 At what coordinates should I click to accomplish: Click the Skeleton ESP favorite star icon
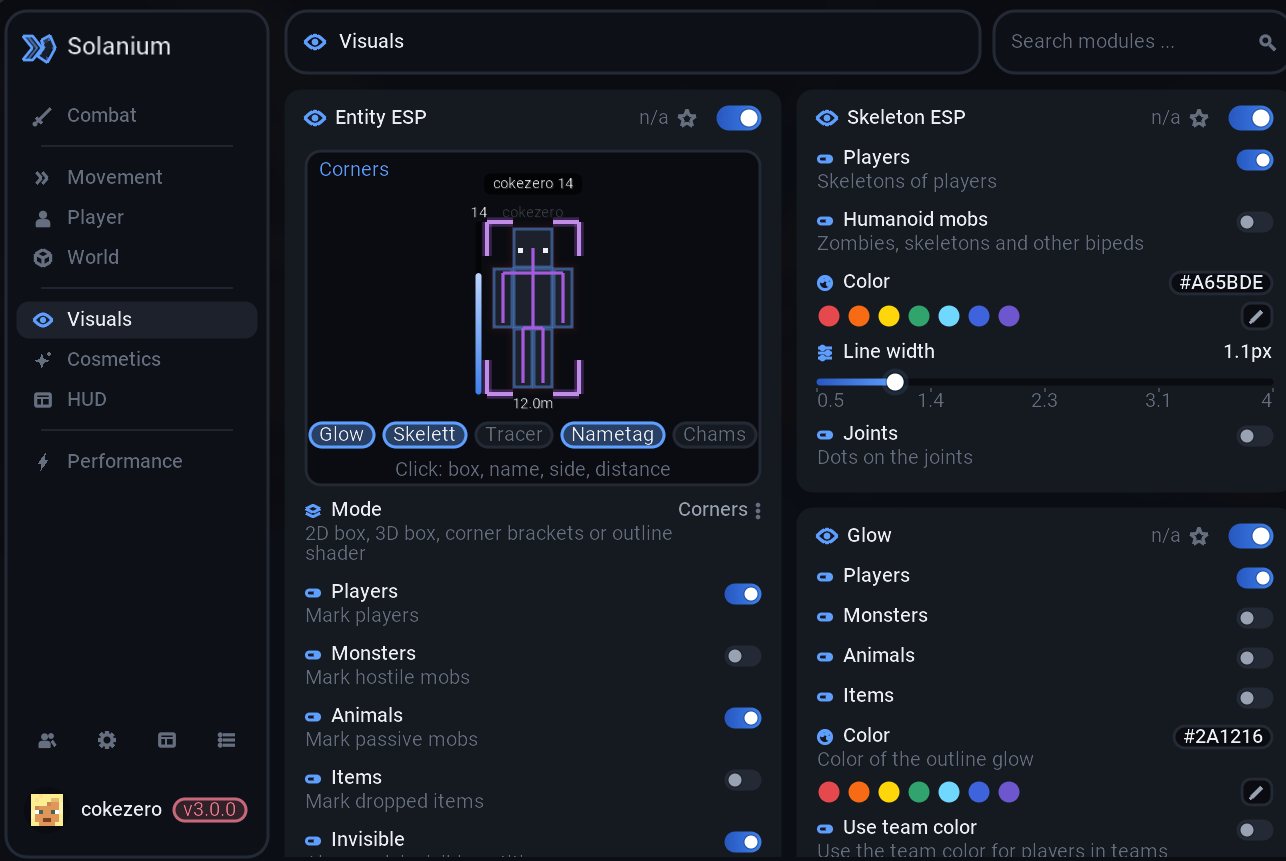(x=1199, y=118)
